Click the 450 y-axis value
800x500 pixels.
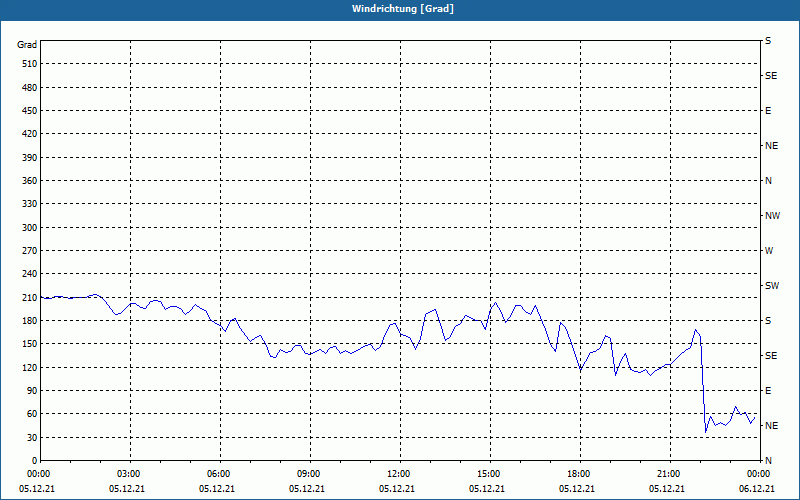pos(30,111)
